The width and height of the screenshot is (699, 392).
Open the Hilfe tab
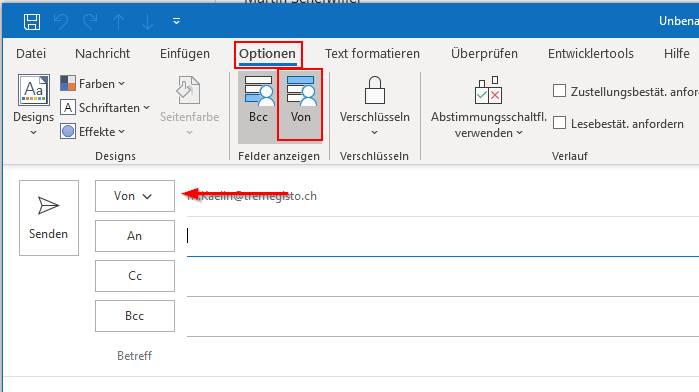tap(677, 54)
